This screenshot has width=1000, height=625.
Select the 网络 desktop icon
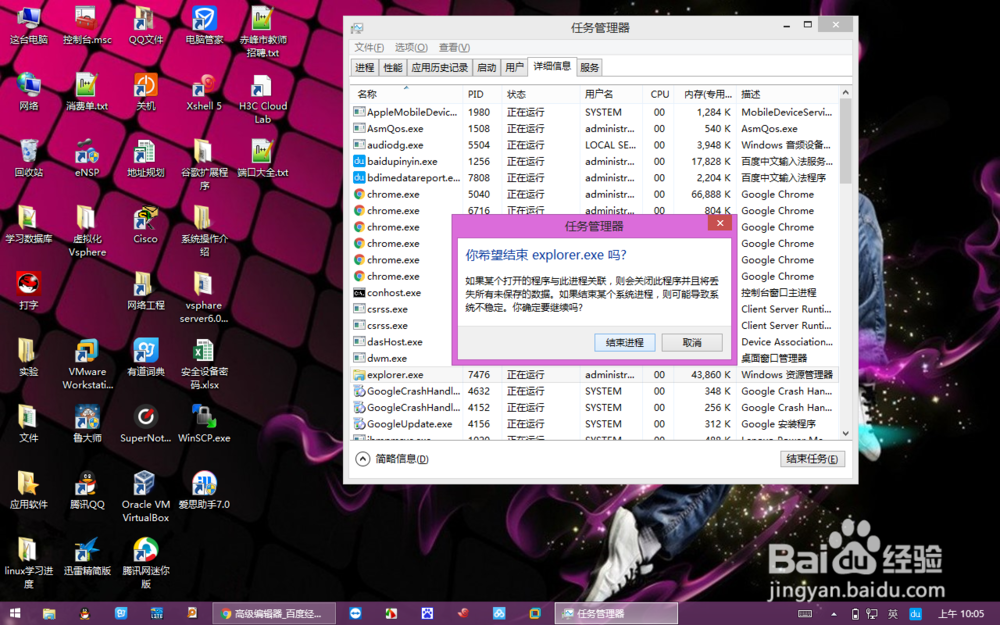(x=29, y=92)
